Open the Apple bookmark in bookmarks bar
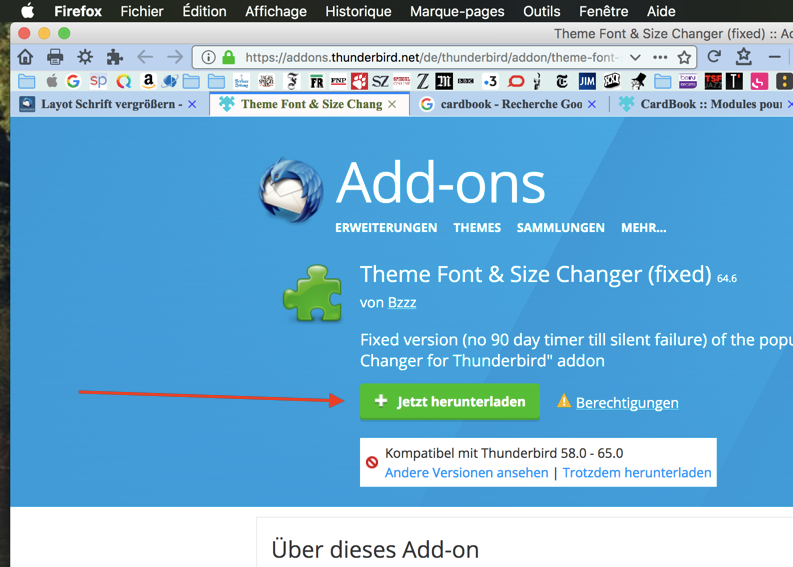 click(x=52, y=81)
